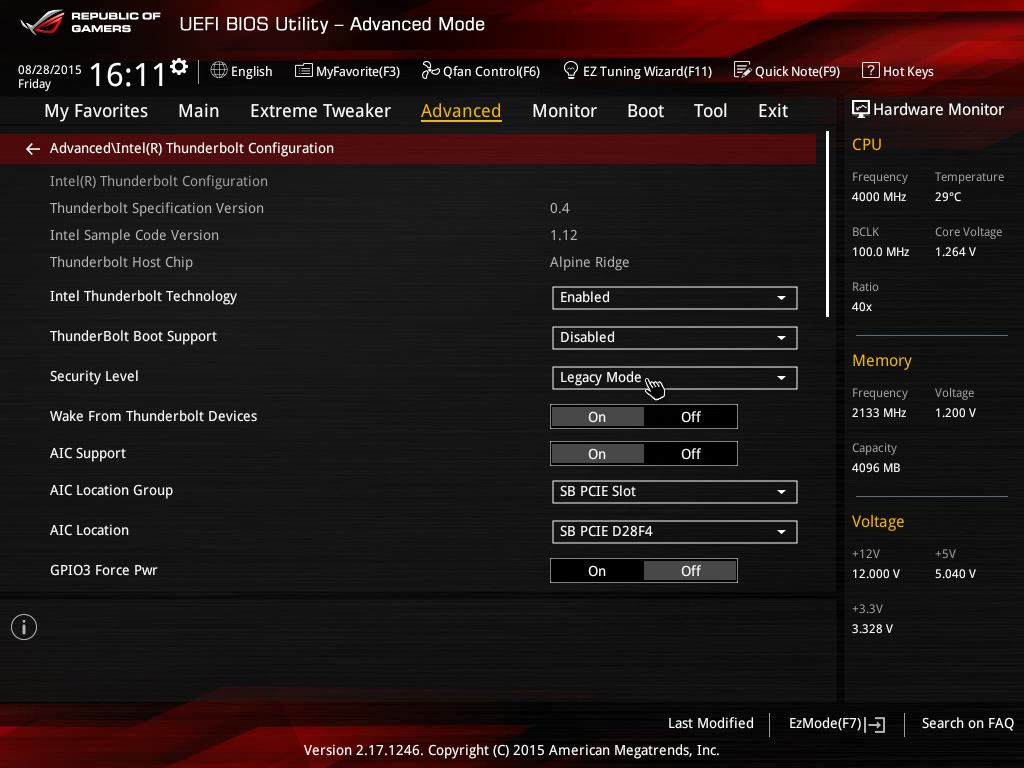Image resolution: width=1024 pixels, height=768 pixels.
Task: Click the MyFavorite list icon
Action: point(304,71)
